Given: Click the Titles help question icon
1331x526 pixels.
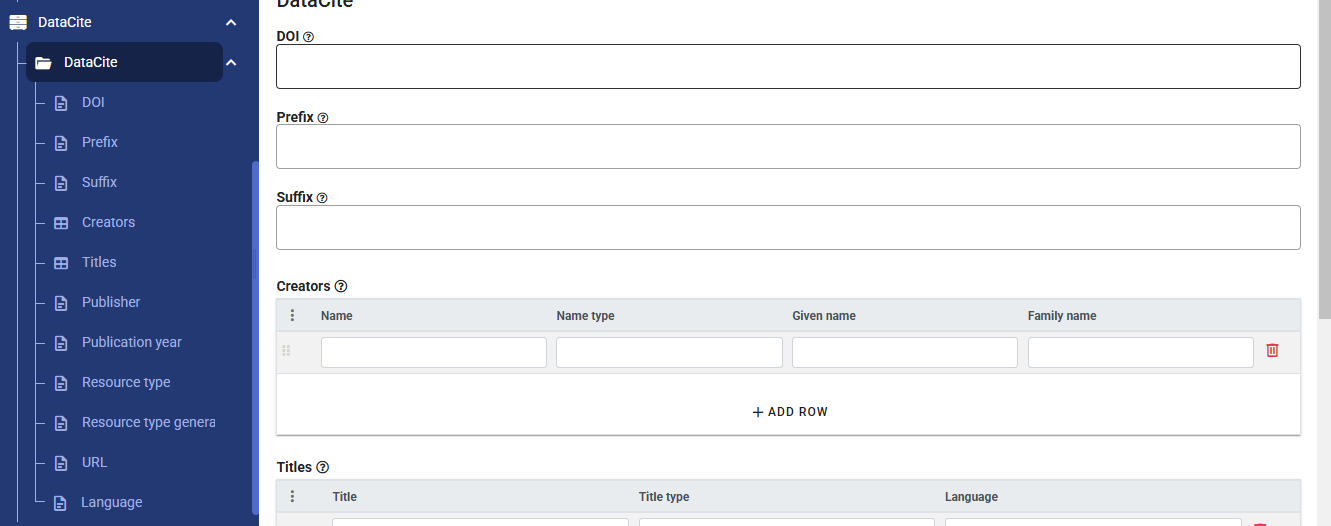Looking at the screenshot, I should pyautogui.click(x=322, y=467).
